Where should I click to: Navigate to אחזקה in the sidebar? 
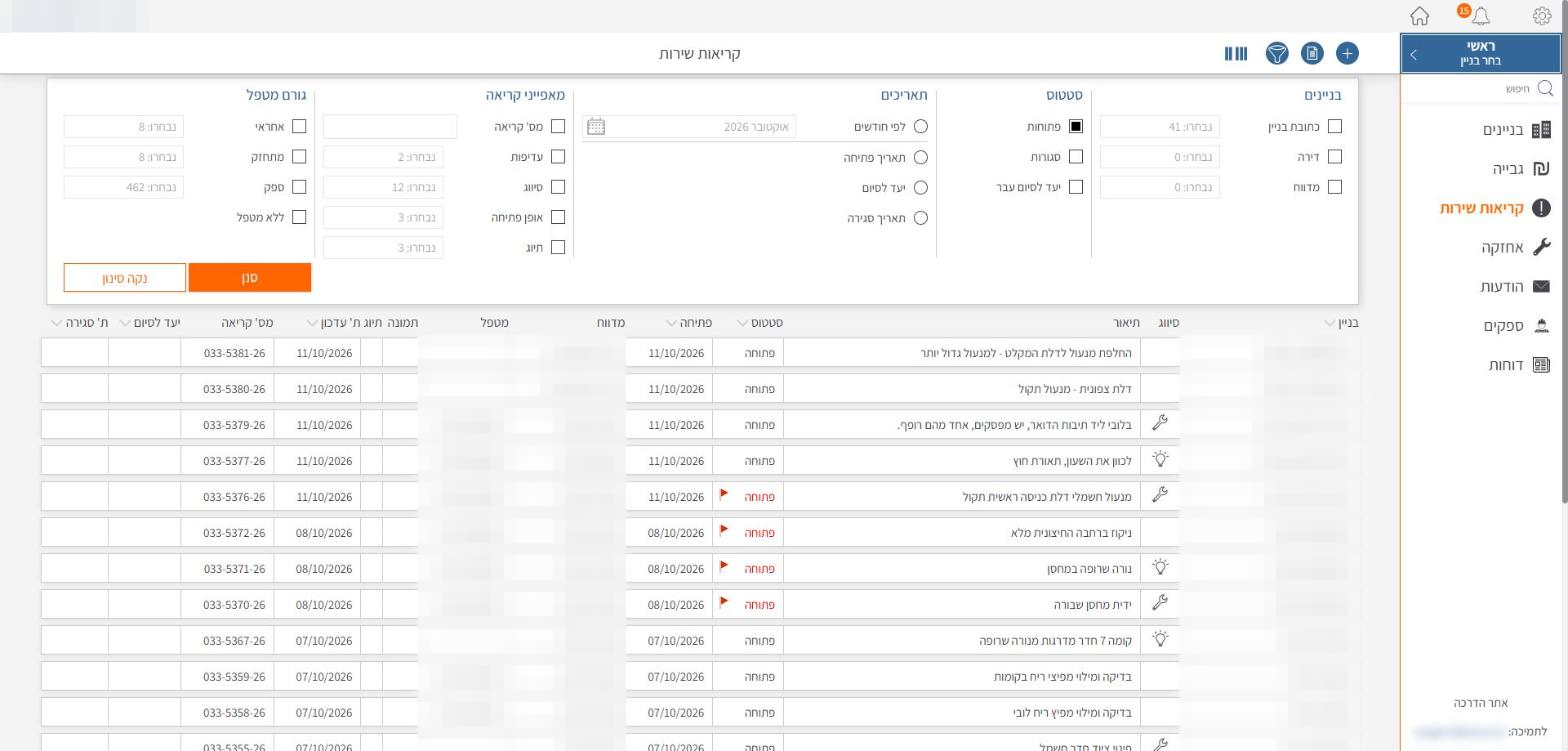tap(1515, 248)
